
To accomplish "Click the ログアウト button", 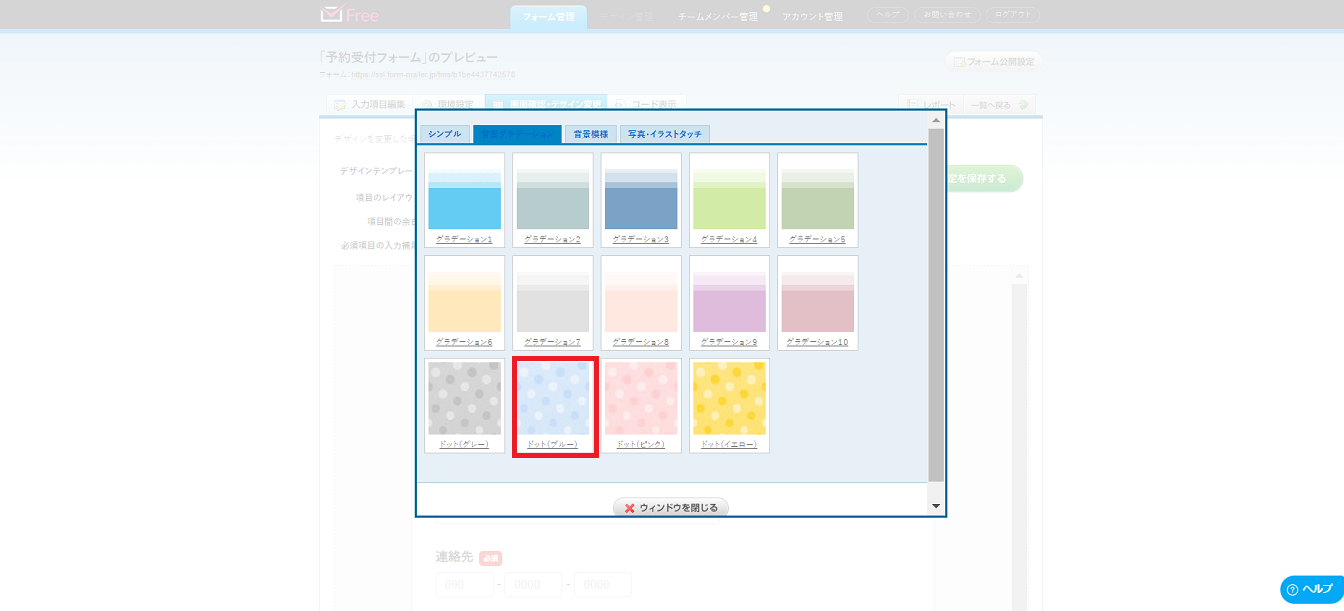I will point(1012,15).
